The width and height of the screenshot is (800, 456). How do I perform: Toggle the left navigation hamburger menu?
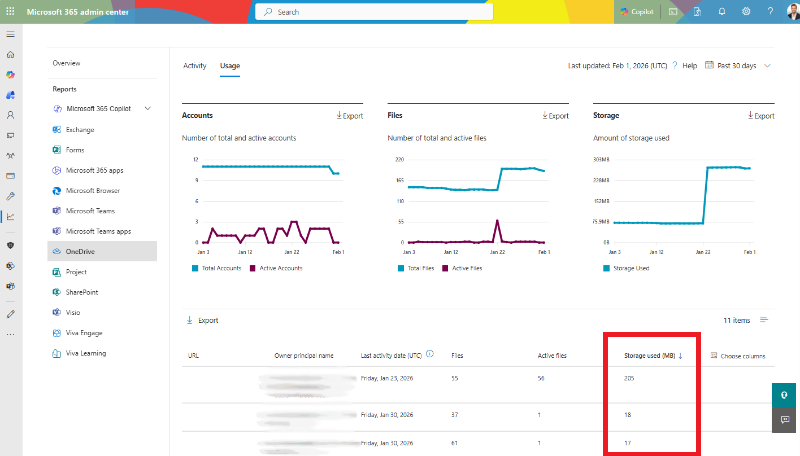11,34
